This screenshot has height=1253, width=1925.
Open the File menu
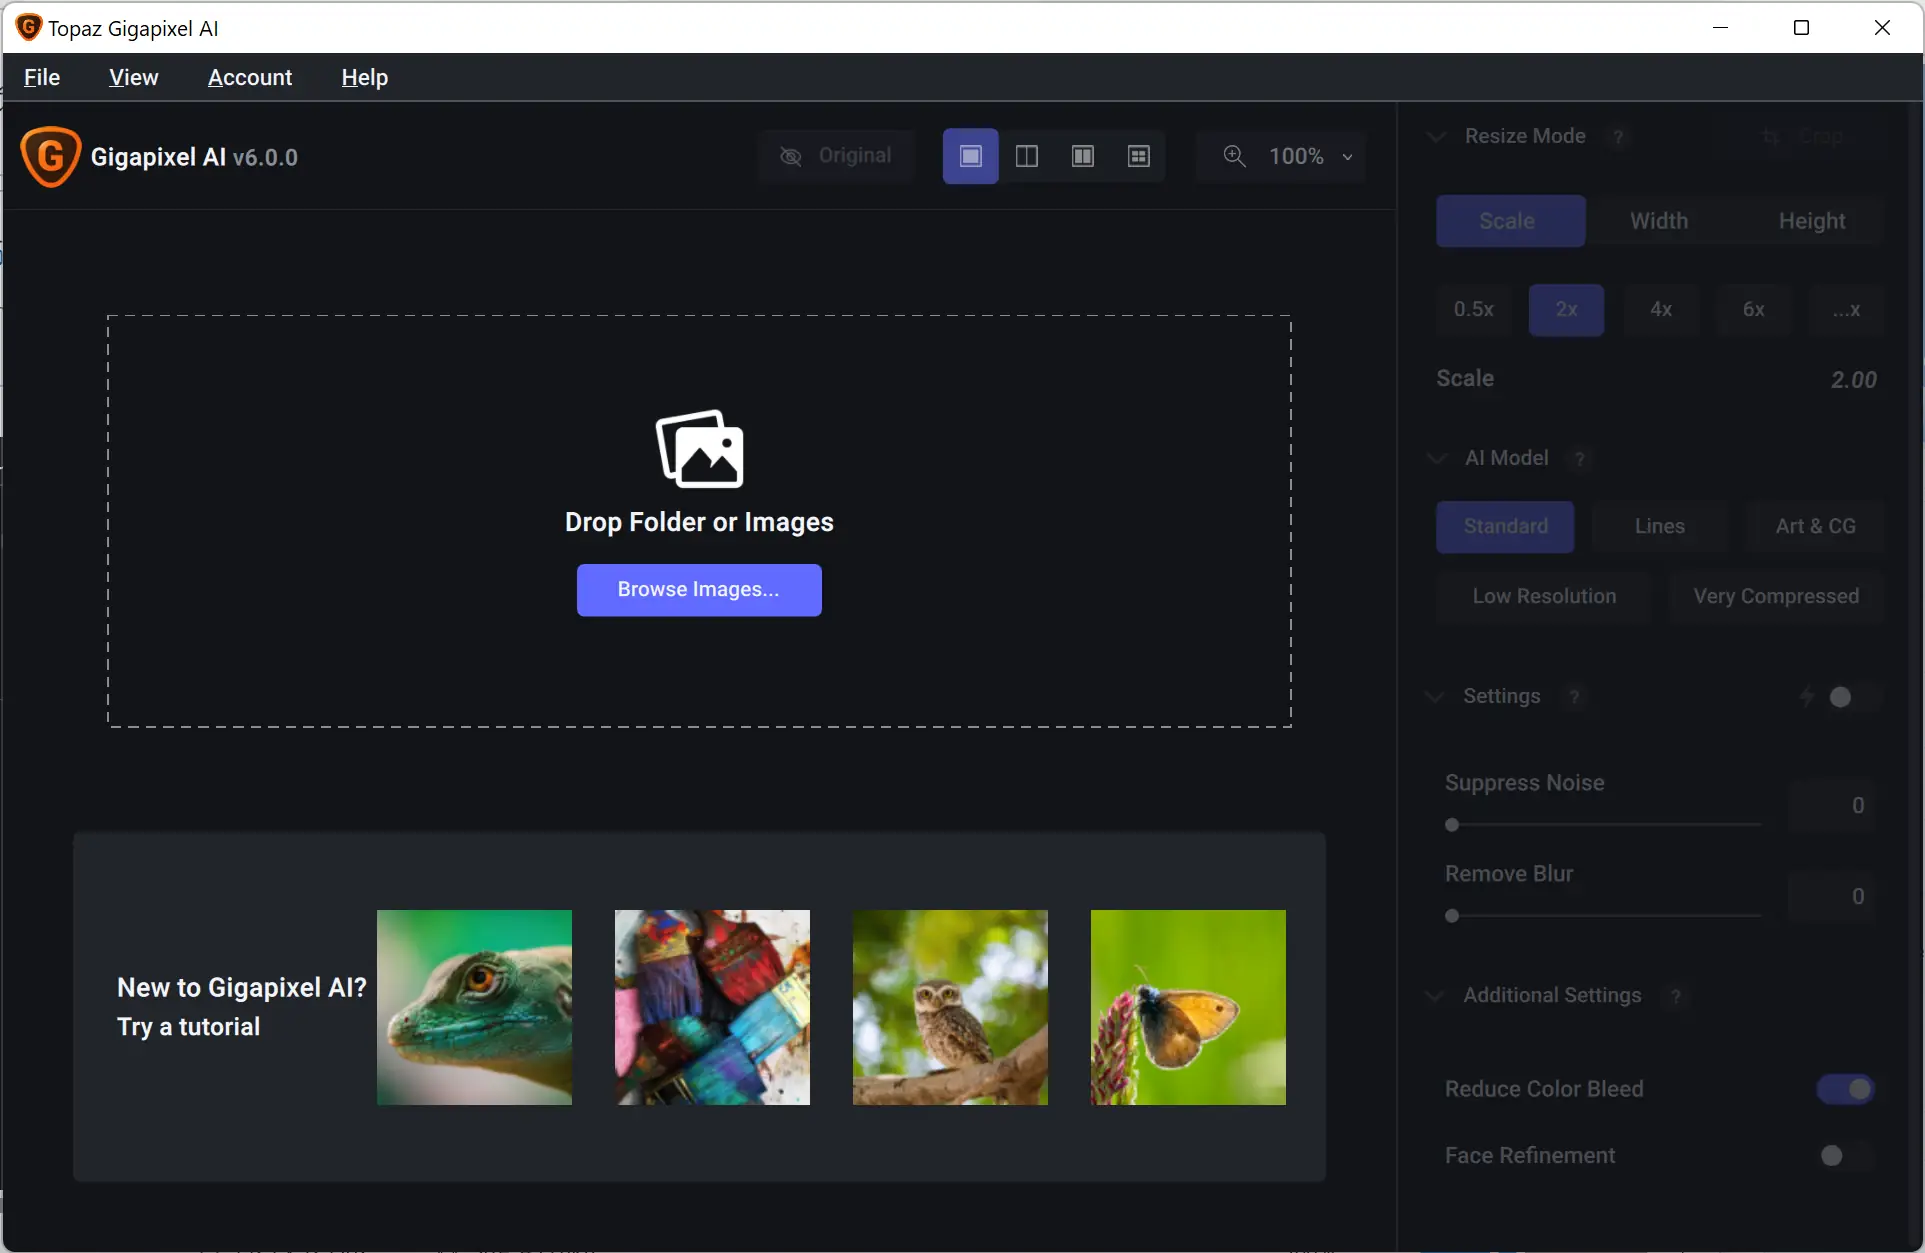(42, 77)
